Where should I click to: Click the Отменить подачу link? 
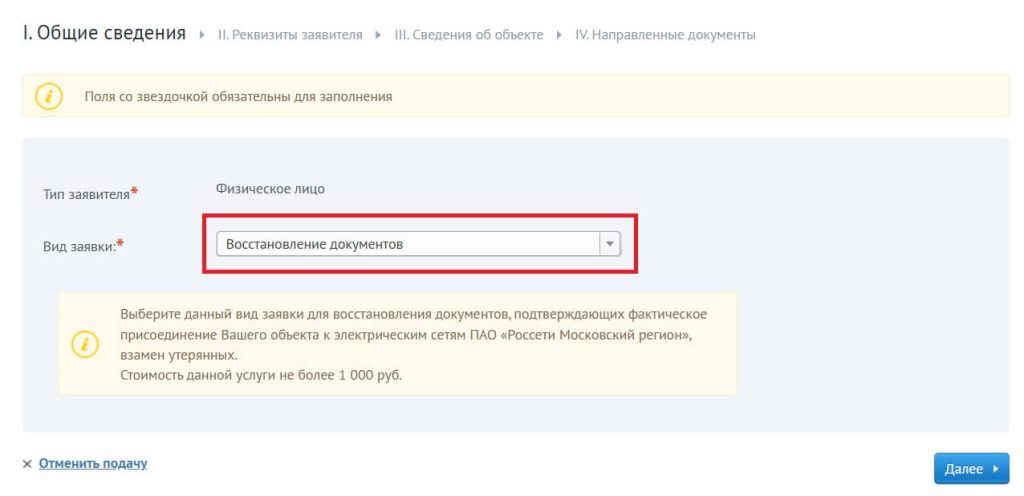point(93,463)
